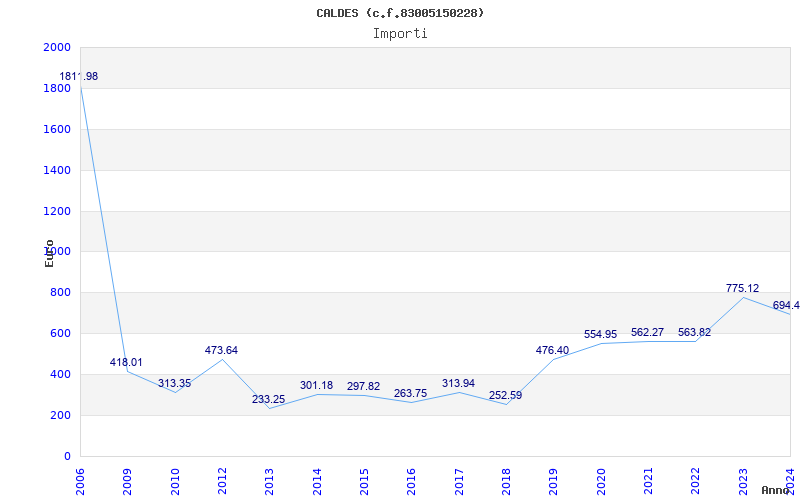
Task: Select the 252.59 data label
Action: tap(505, 395)
